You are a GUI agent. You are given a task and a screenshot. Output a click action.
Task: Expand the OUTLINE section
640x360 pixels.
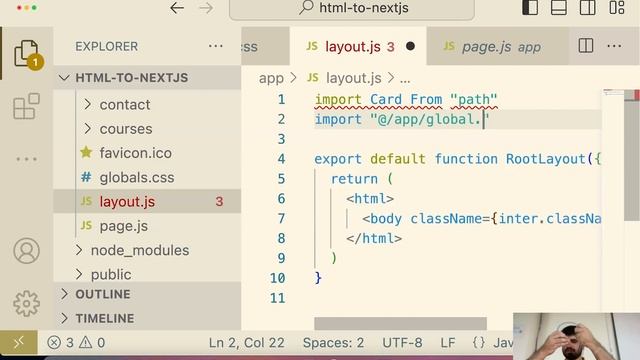(x=147, y=294)
